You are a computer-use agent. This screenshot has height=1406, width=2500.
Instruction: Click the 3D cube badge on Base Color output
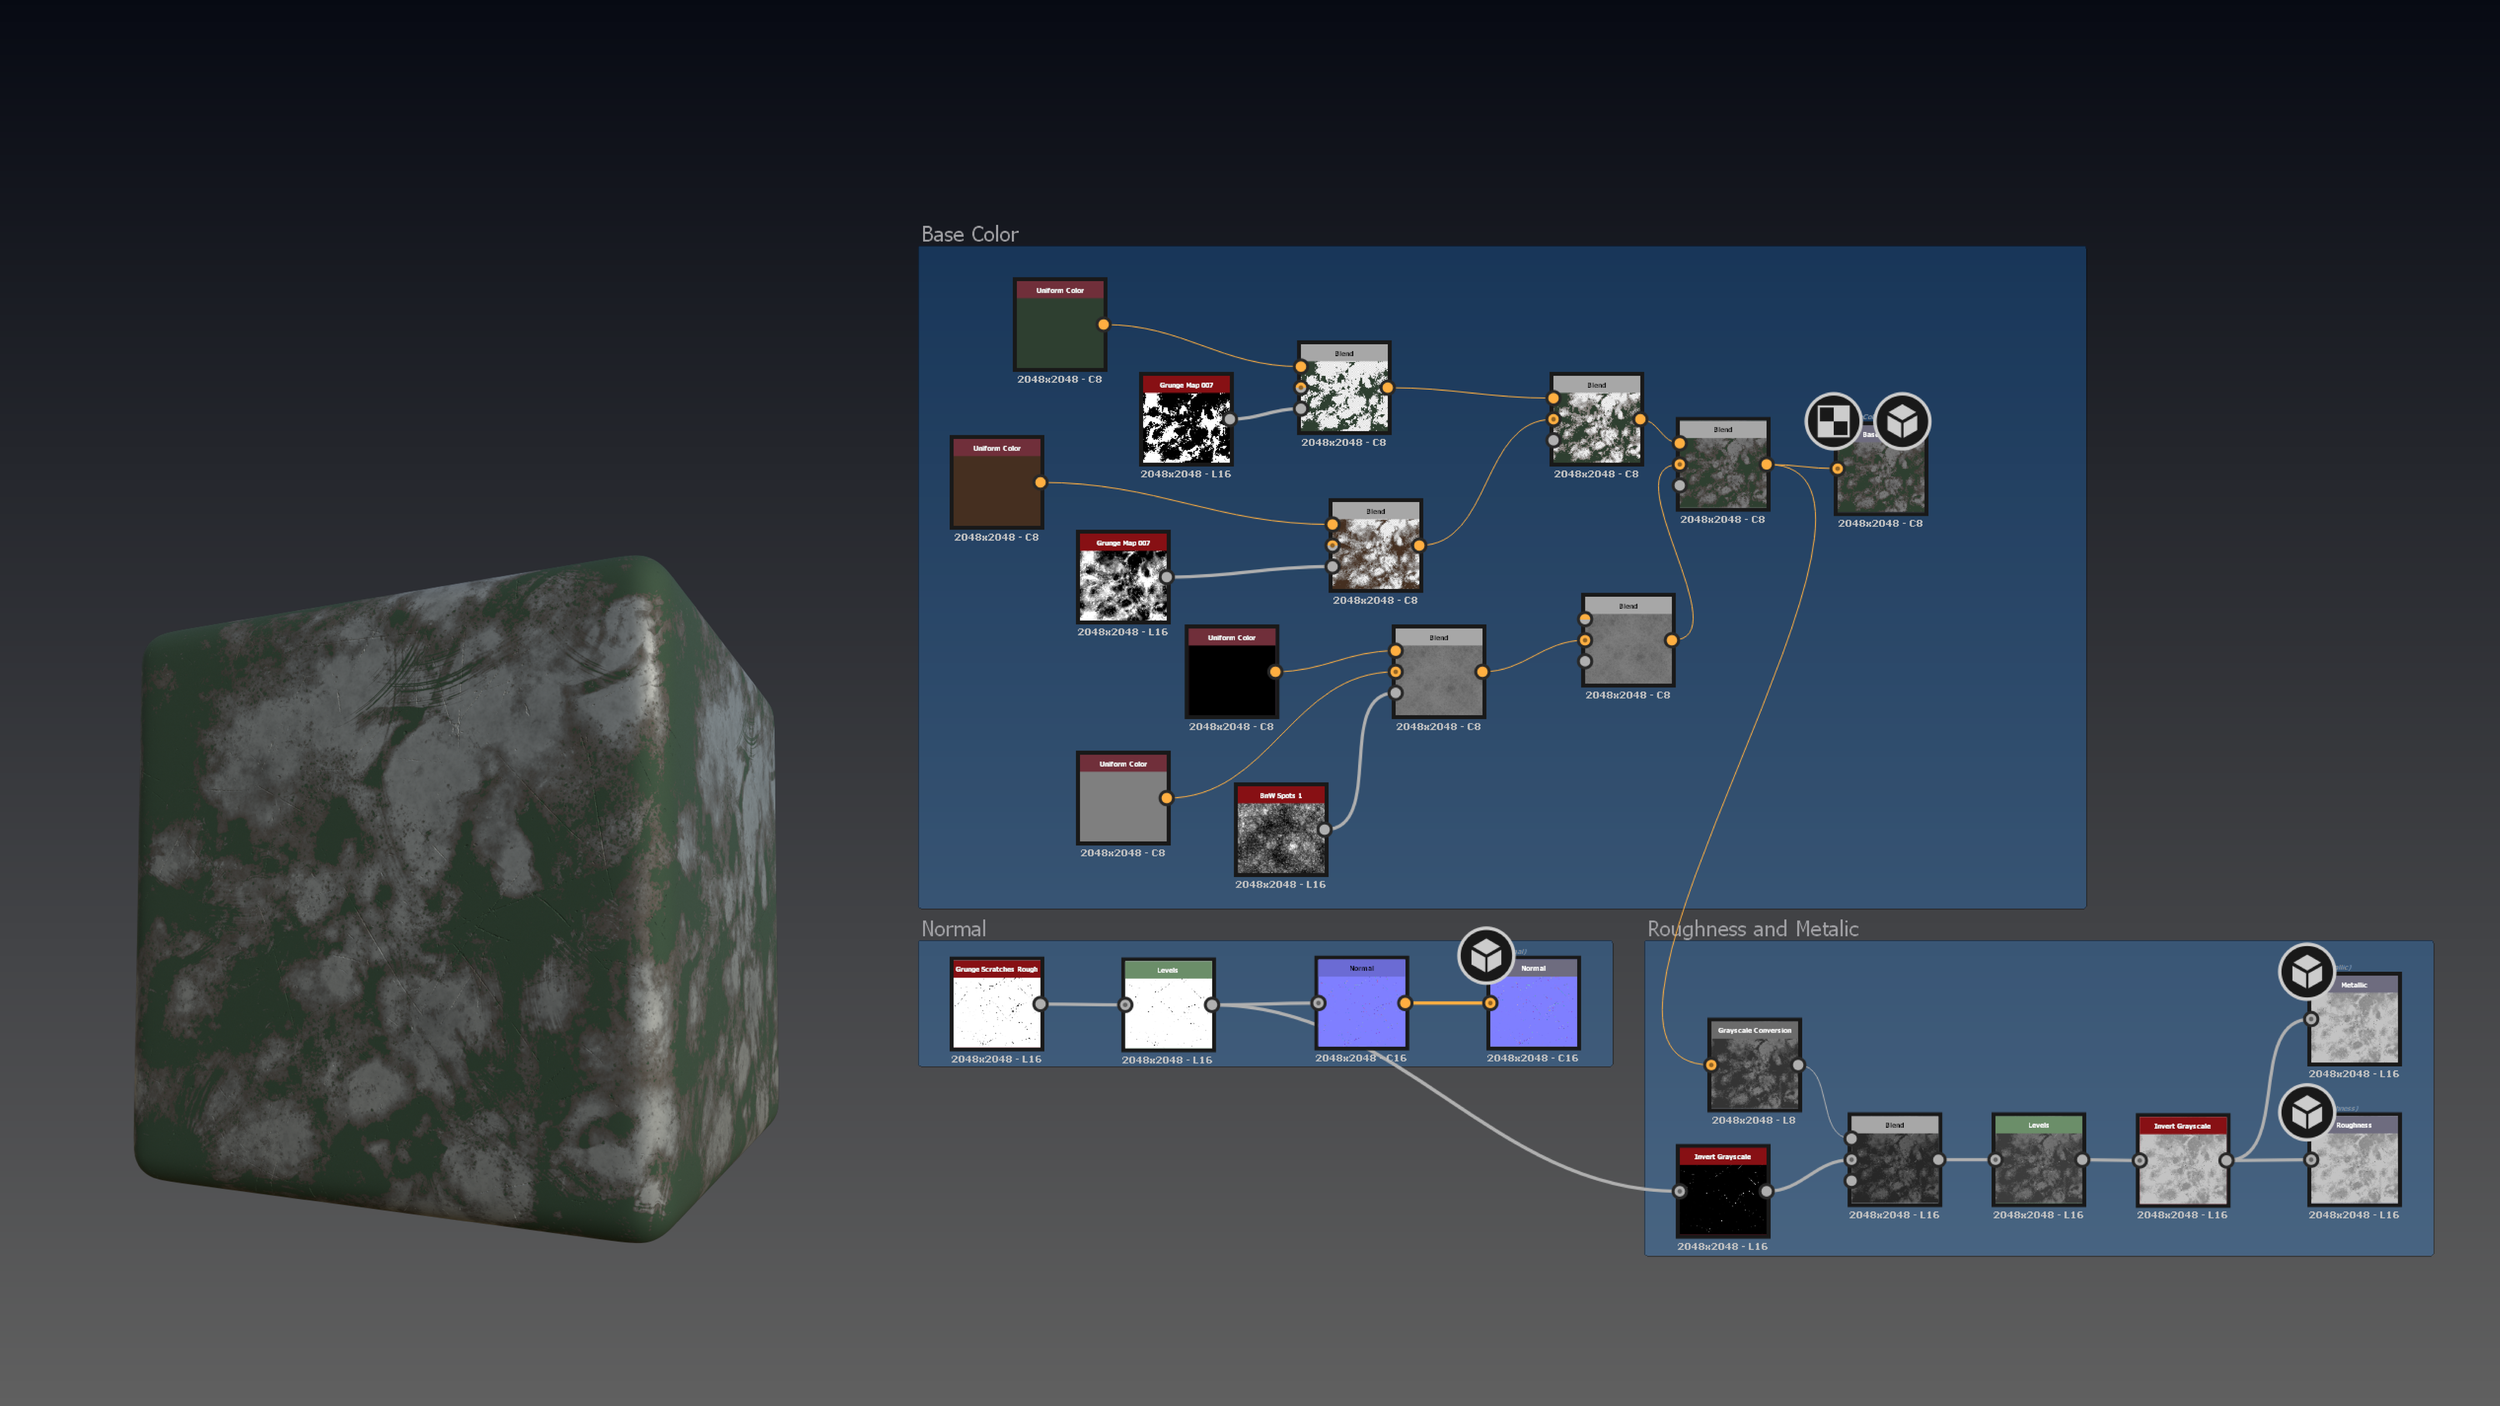(x=1902, y=421)
